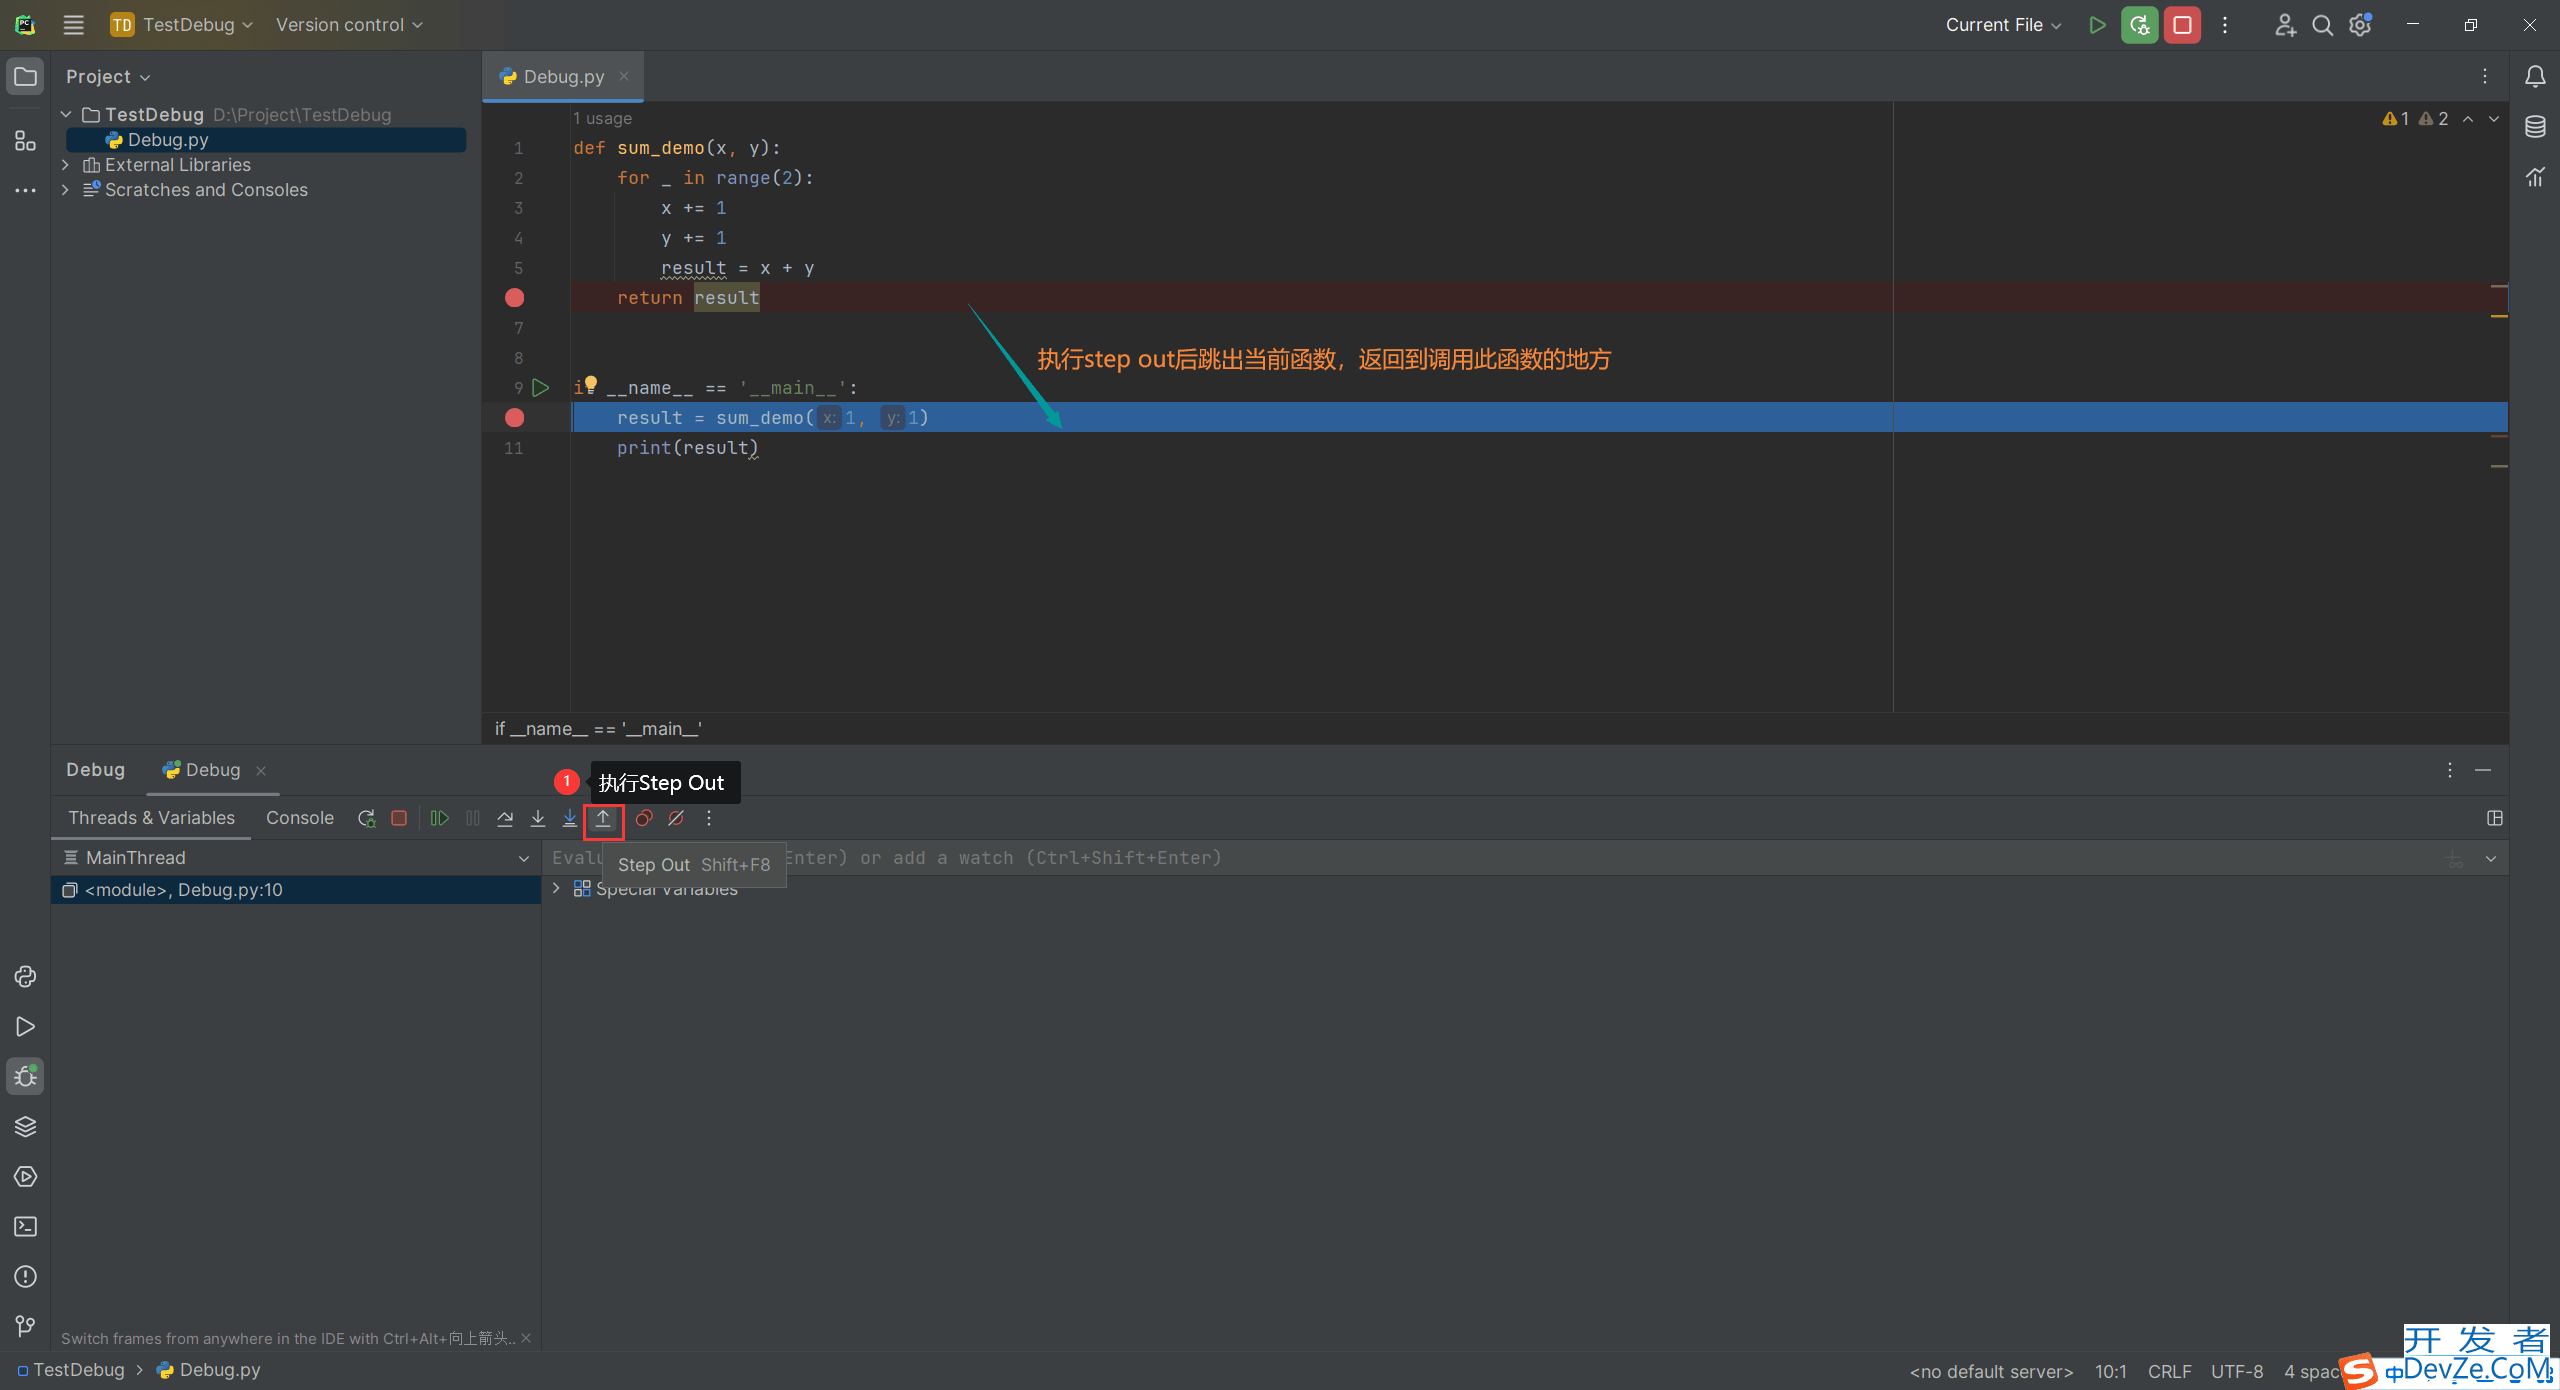Collapse the TestDebug project folder
Image resolution: width=2560 pixels, height=1390 pixels.
click(x=66, y=115)
